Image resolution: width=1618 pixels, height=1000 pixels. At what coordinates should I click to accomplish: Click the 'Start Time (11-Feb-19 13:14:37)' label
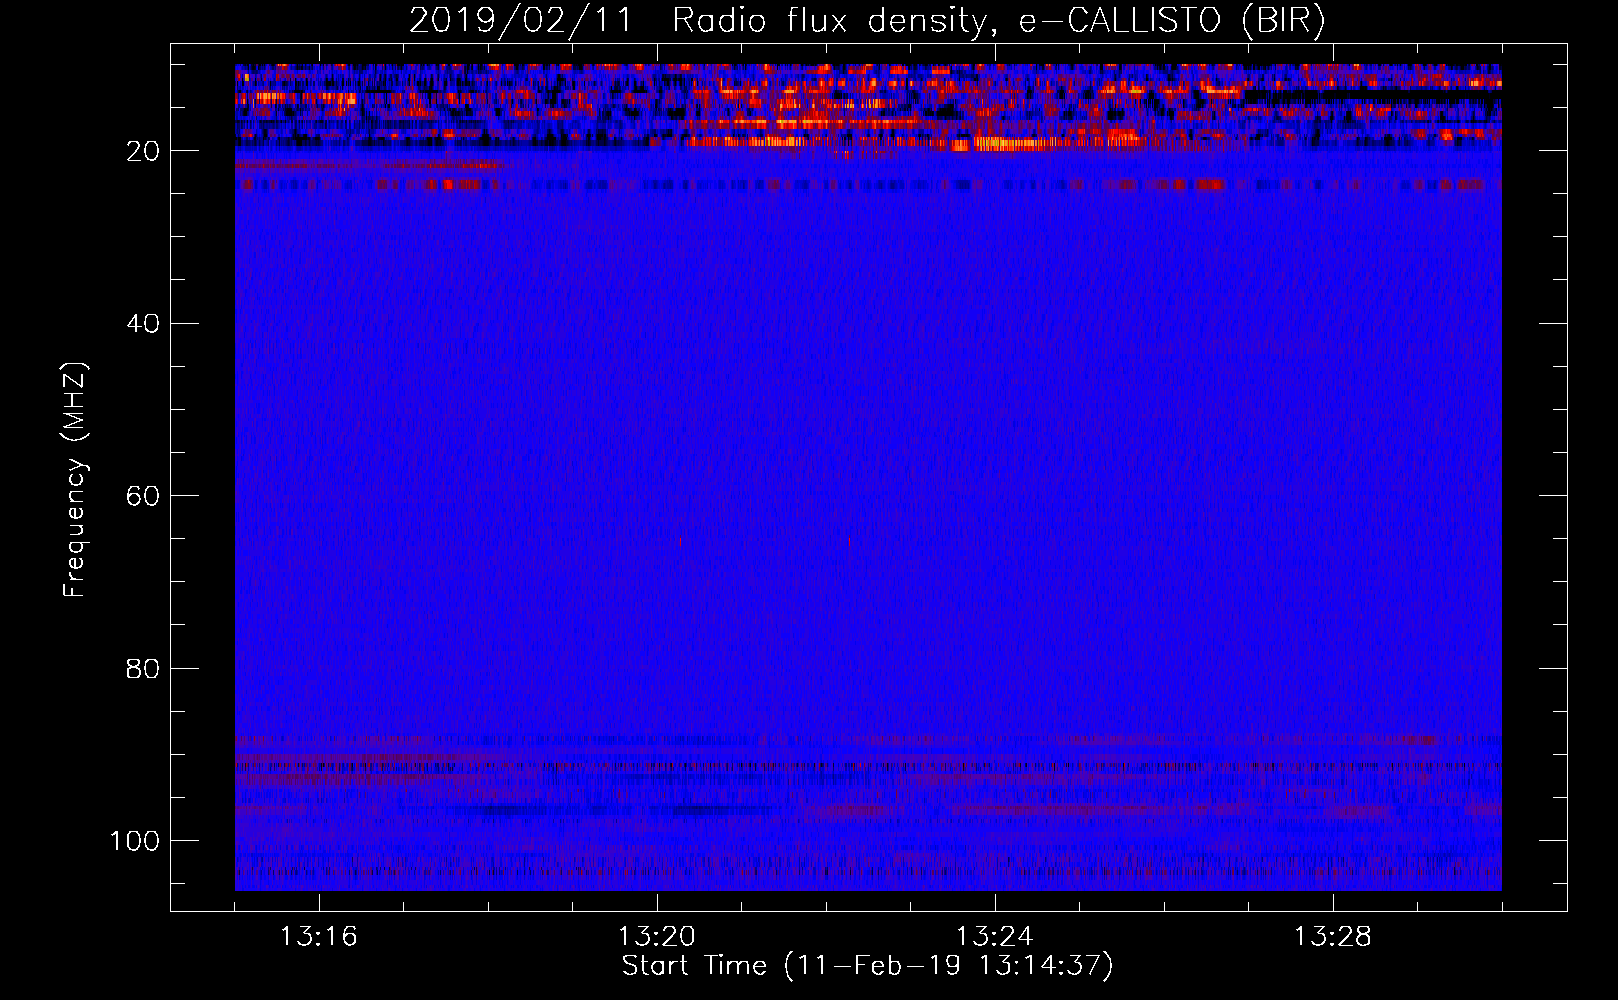pyautogui.click(x=867, y=966)
